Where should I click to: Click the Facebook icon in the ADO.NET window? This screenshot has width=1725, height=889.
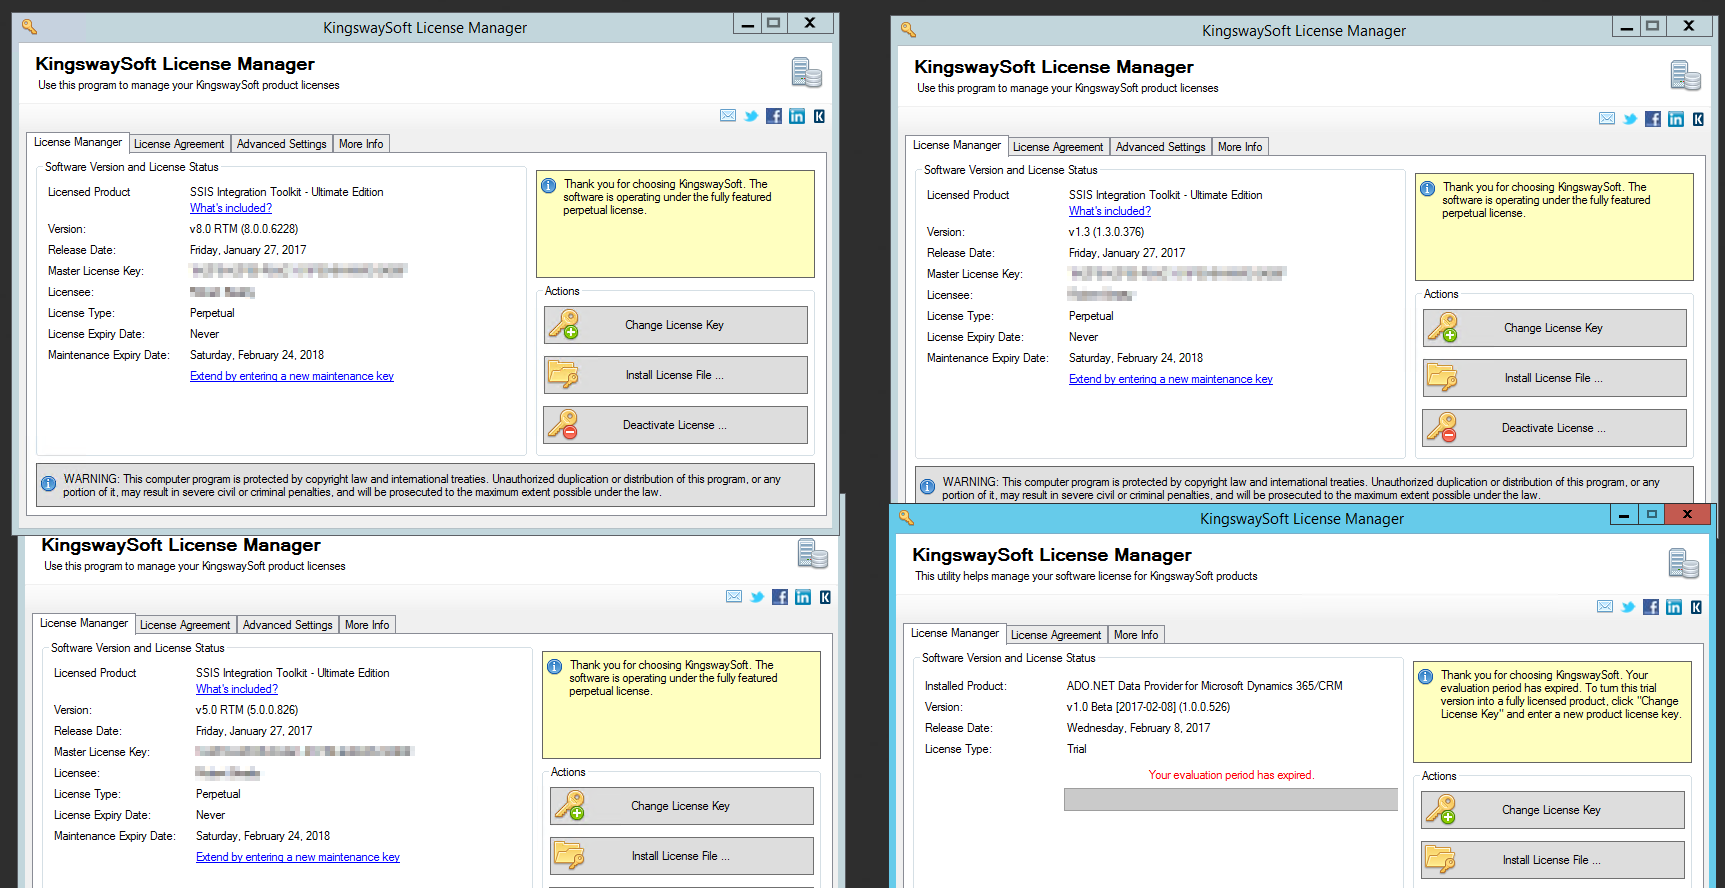(1651, 607)
